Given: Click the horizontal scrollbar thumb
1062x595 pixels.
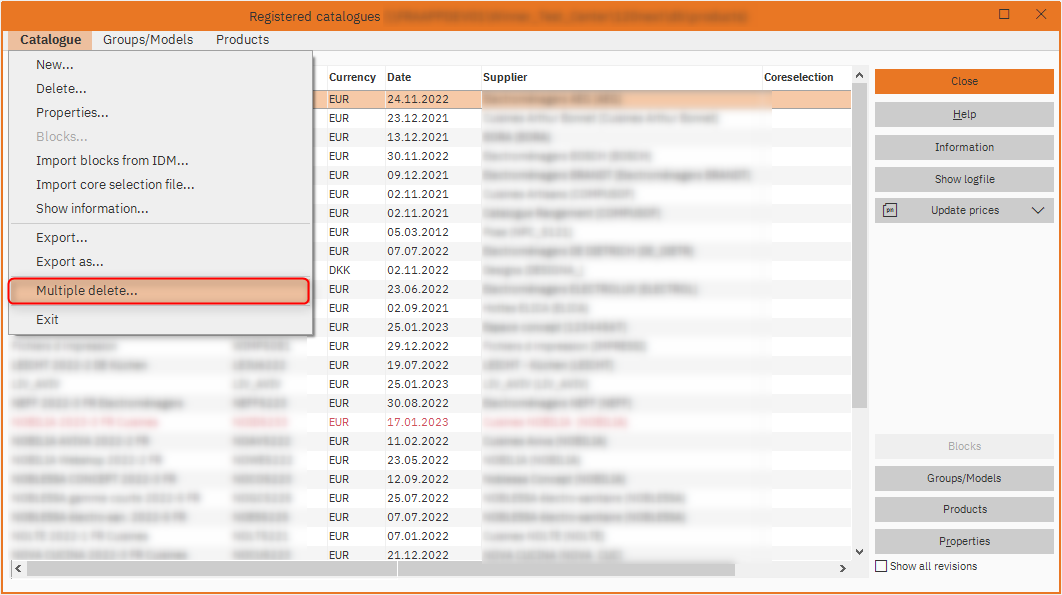Looking at the screenshot, I should click(381, 569).
